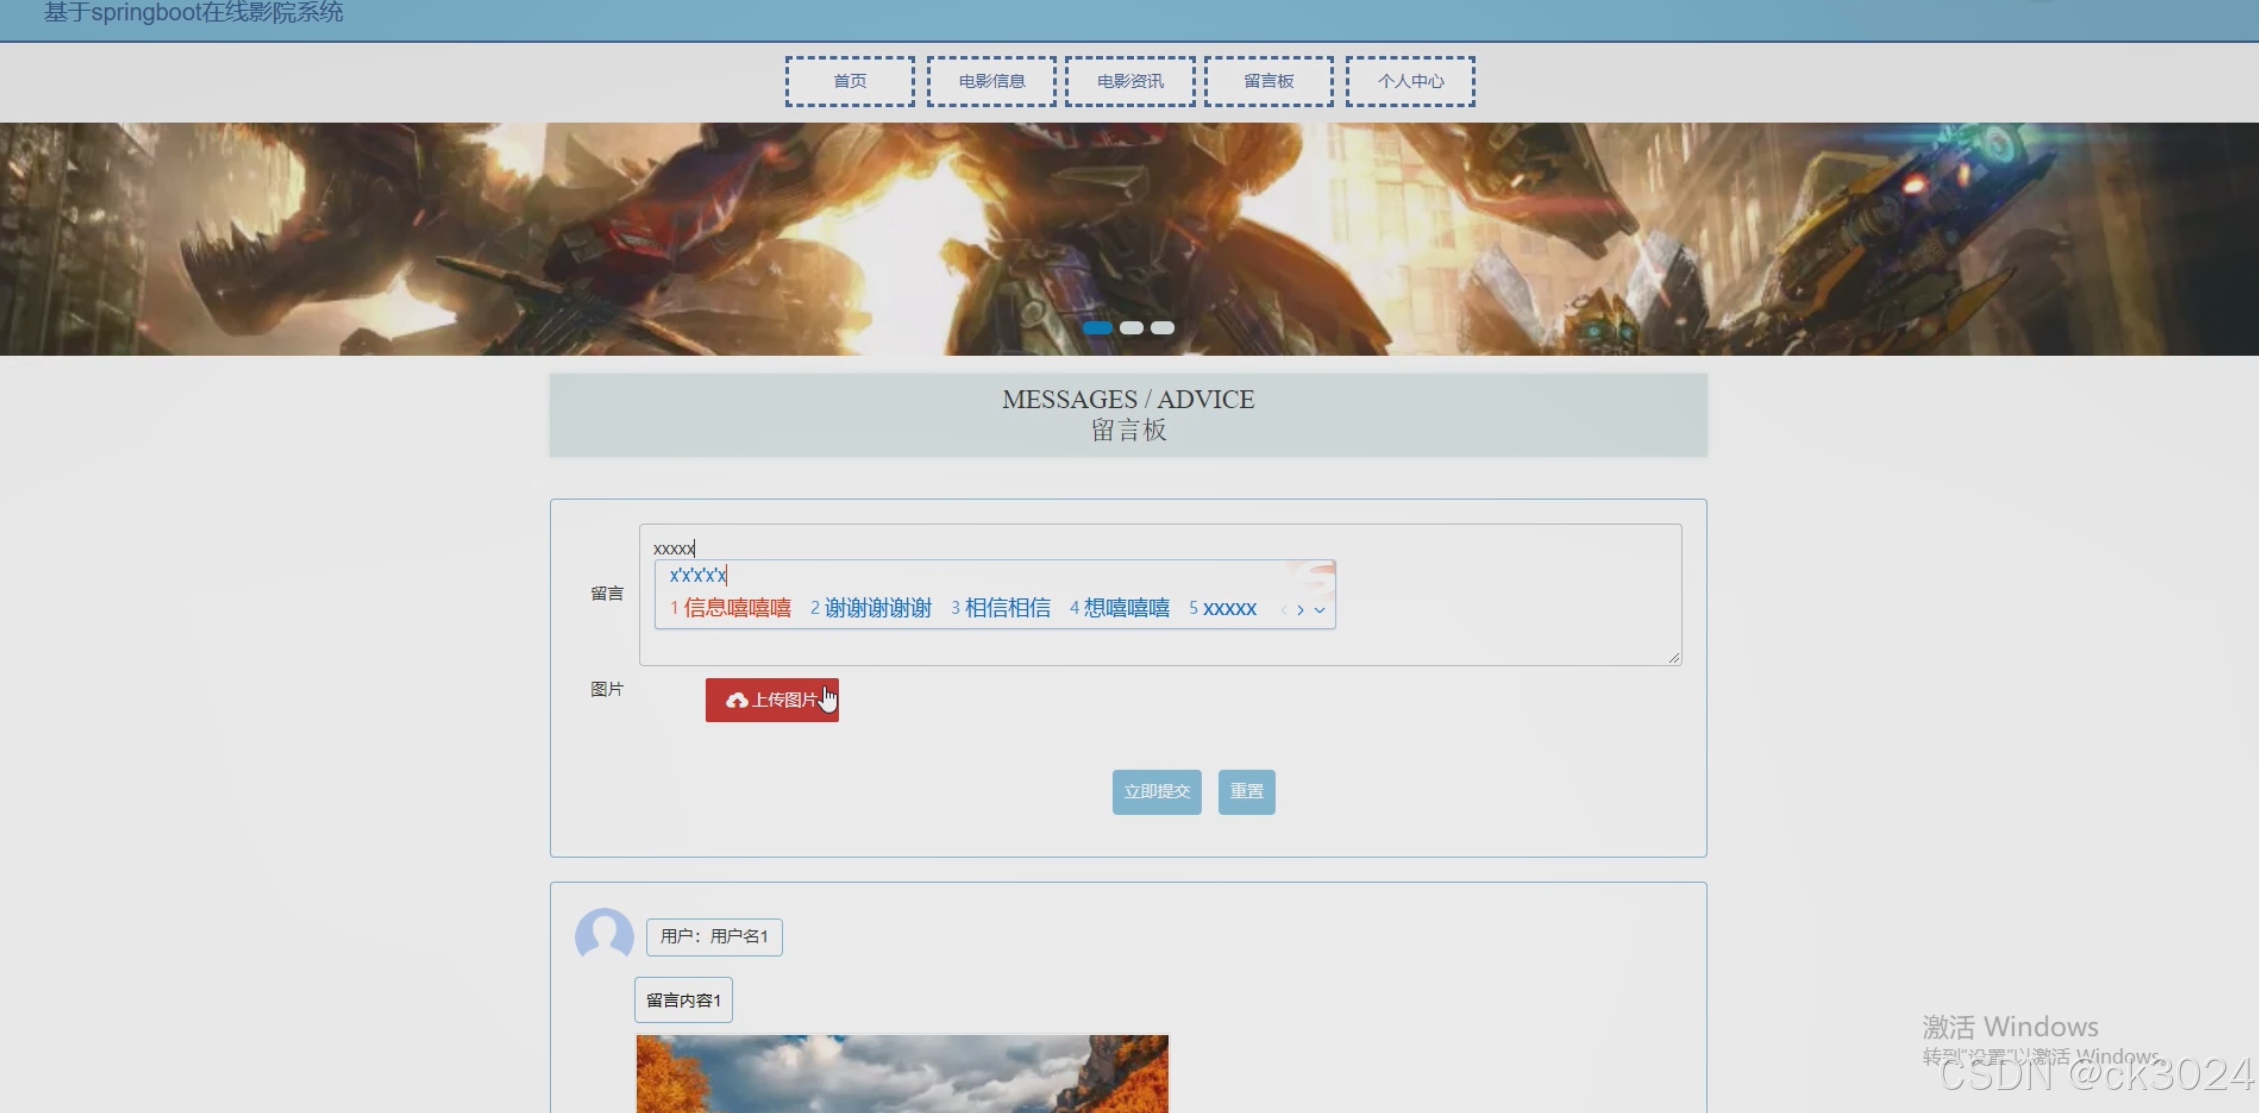Open the 电影信息 navigation tab
2259x1113 pixels.
pyautogui.click(x=991, y=81)
